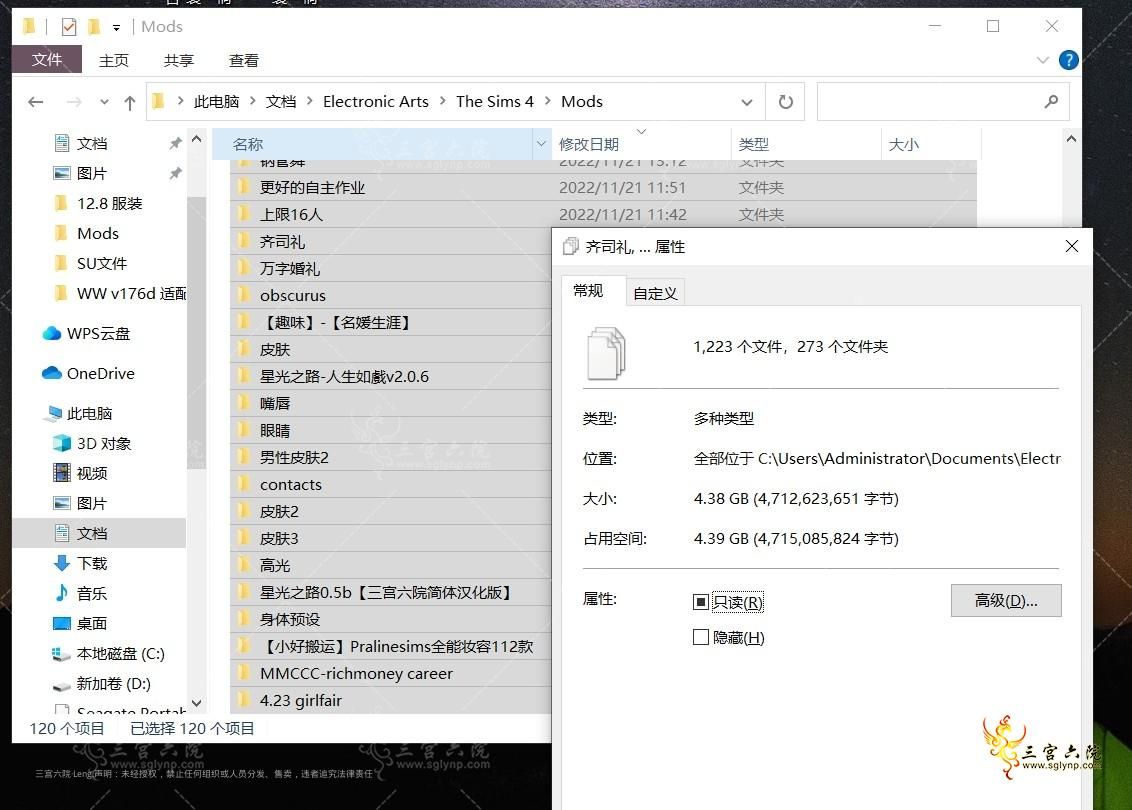Select MMCCC-richmoney career folder icon
This screenshot has height=810, width=1132.
[x=245, y=673]
